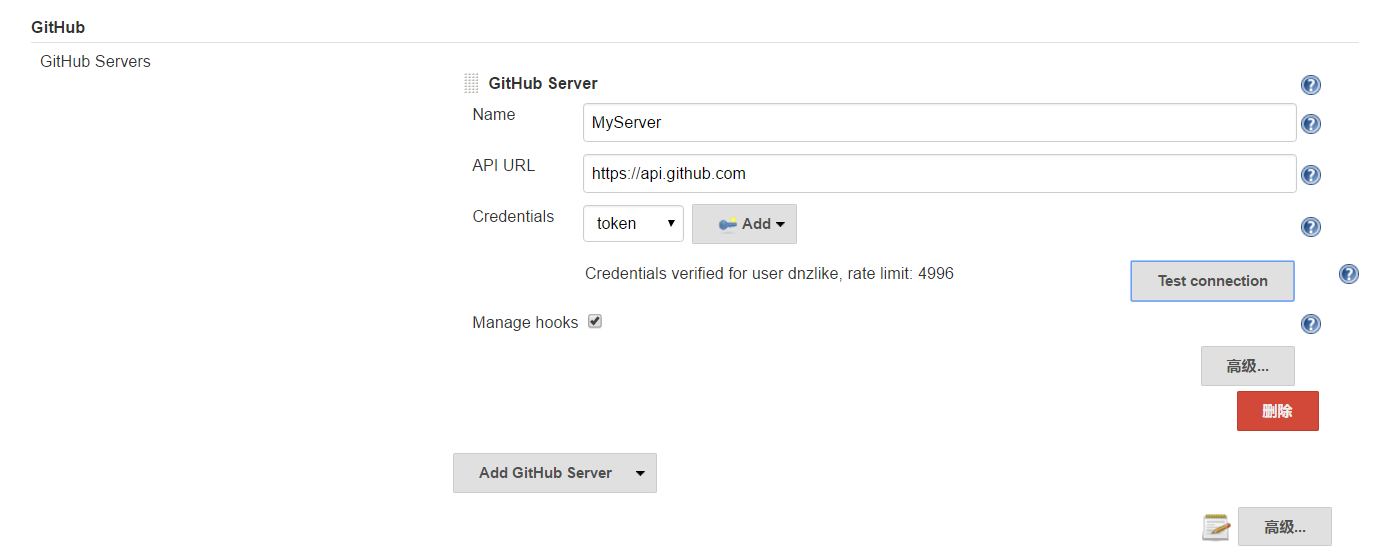Screen dimensions: 1380x549
Task: Open help icon beside API URL field
Action: [1311, 175]
